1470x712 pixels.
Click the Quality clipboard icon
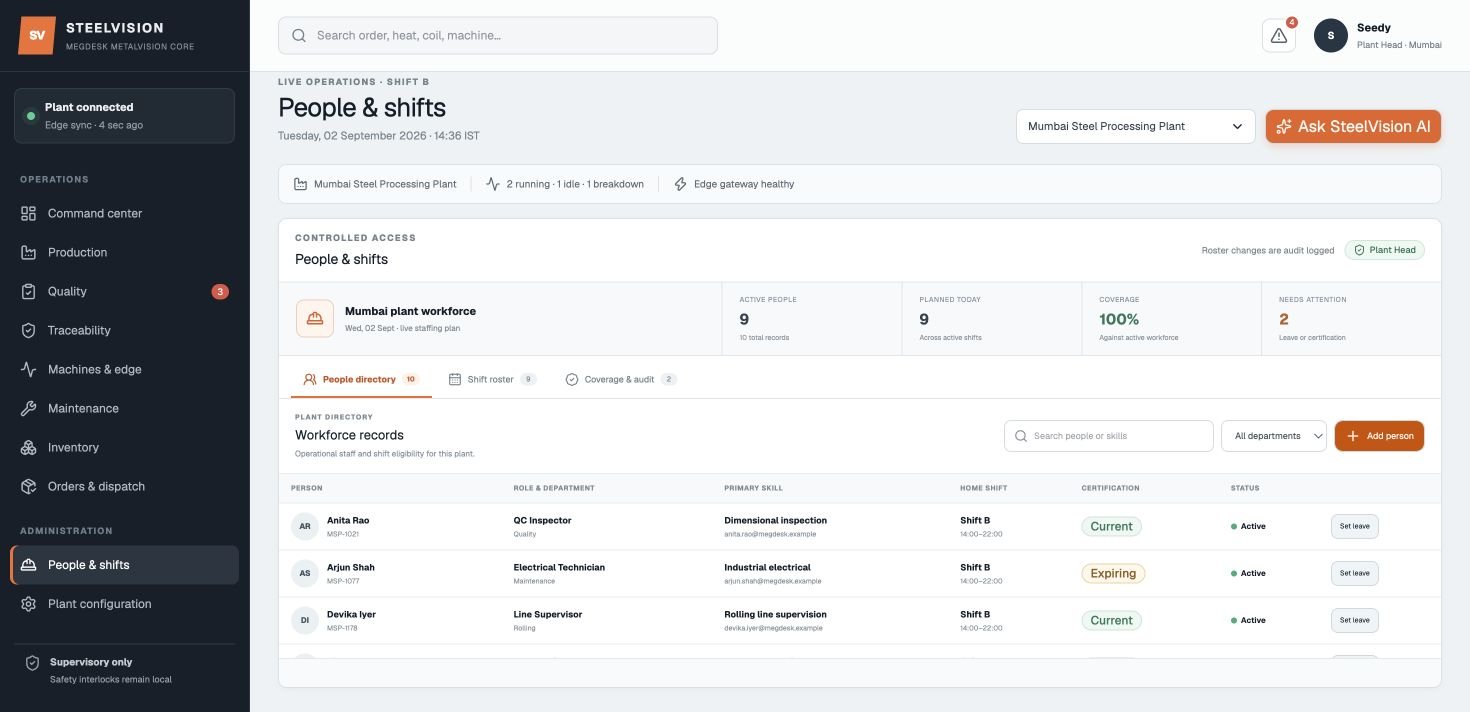pyautogui.click(x=29, y=291)
